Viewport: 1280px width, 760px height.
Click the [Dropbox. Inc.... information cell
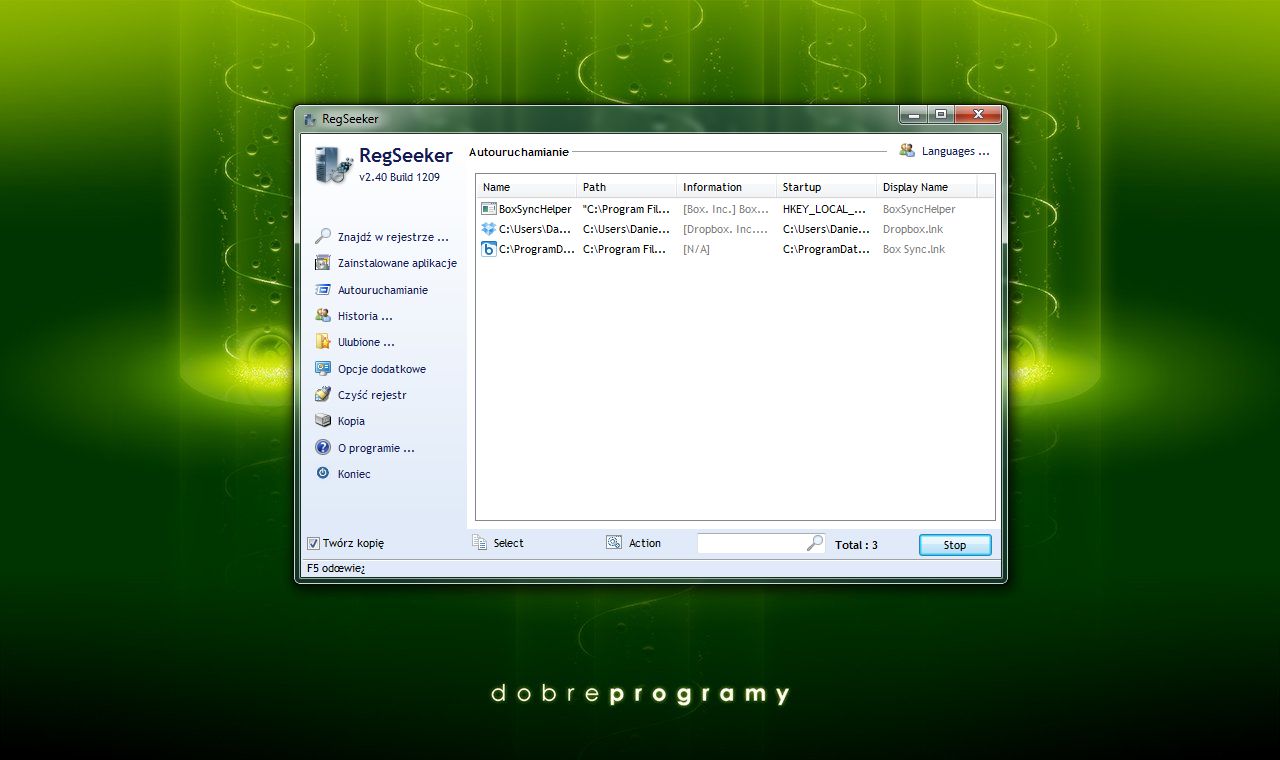(x=726, y=229)
